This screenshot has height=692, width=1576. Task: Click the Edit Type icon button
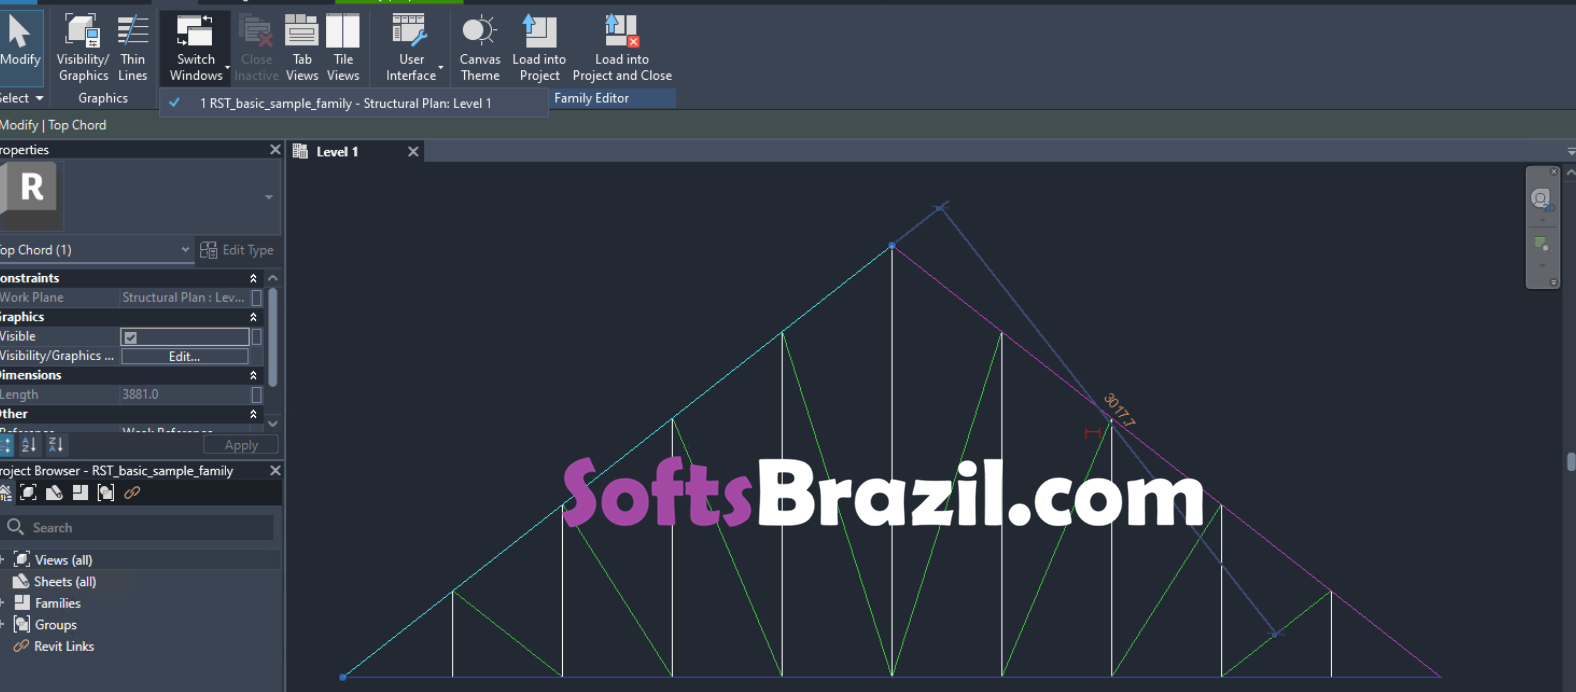point(208,250)
